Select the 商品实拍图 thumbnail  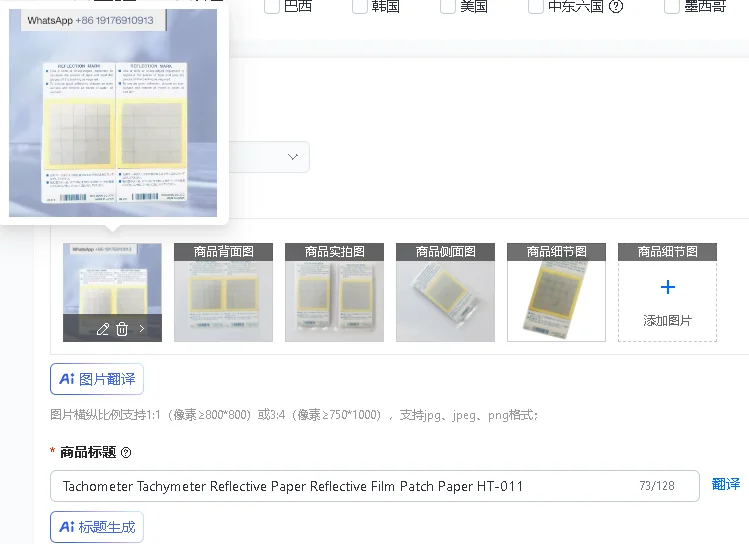(334, 292)
